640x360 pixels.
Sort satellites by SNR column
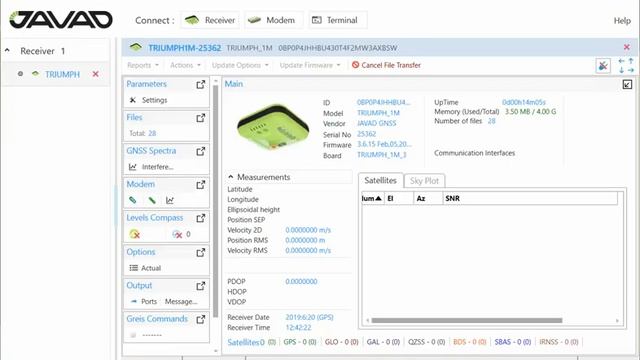coord(530,198)
